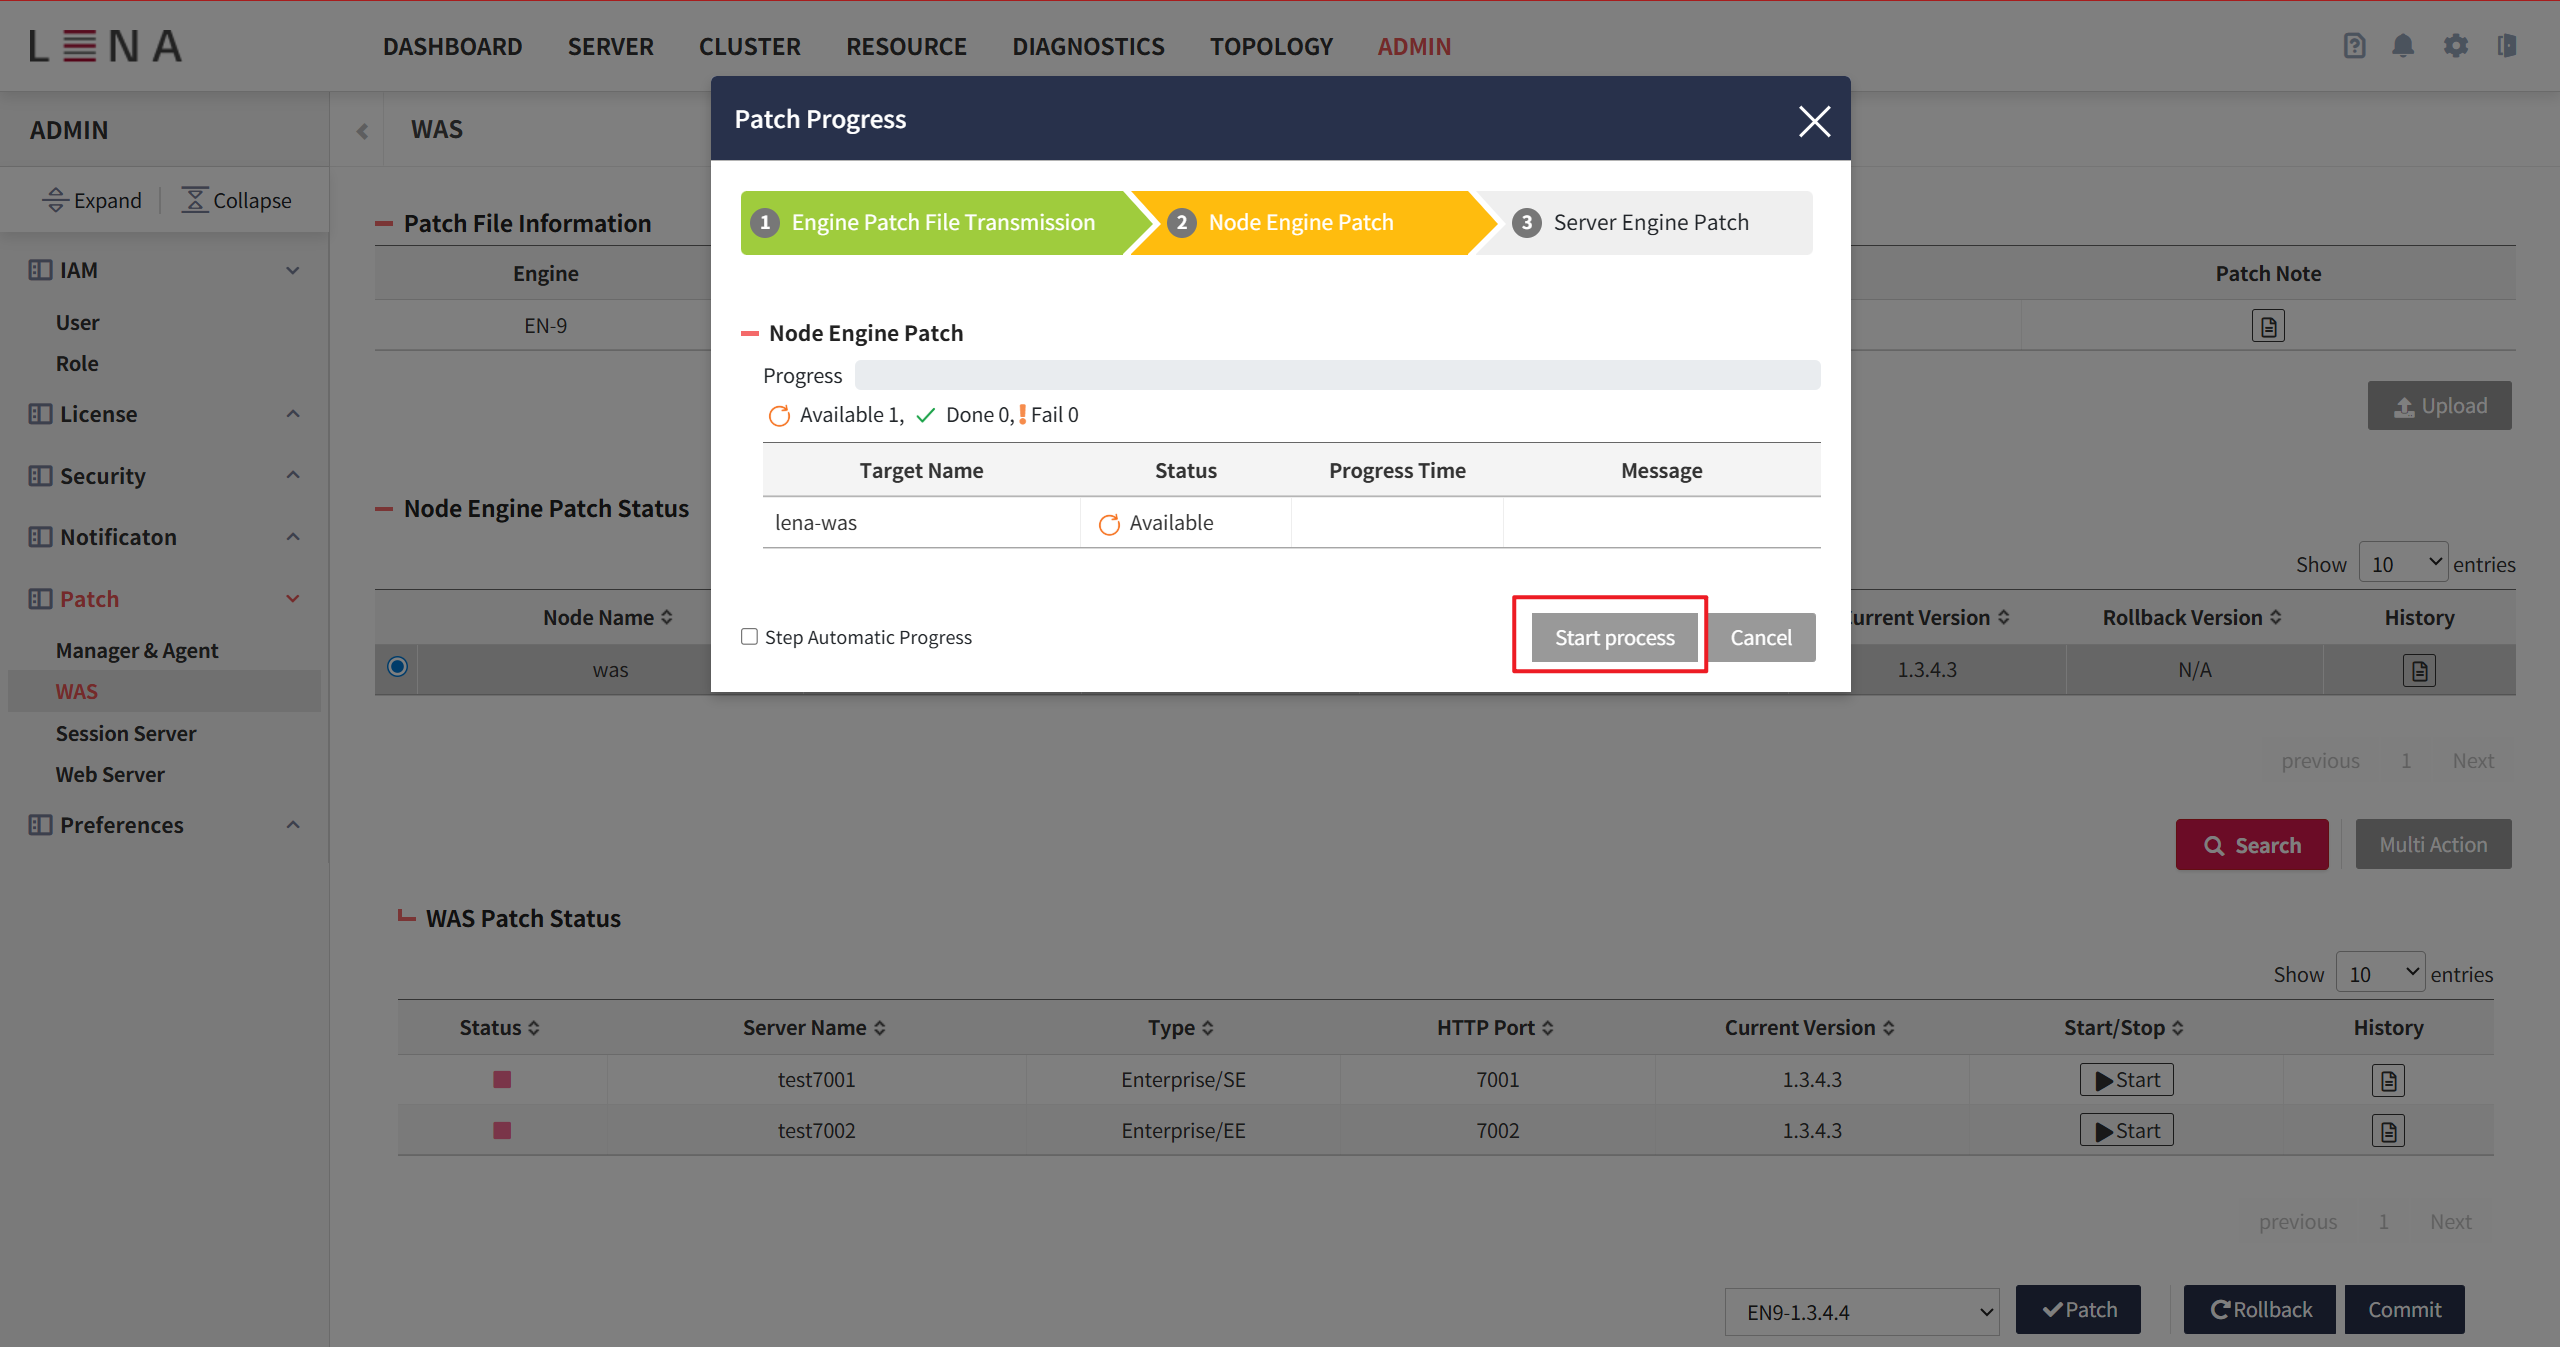Image resolution: width=2560 pixels, height=1347 pixels.
Task: Expand the Notificaton menu chevron
Action: pos(293,537)
